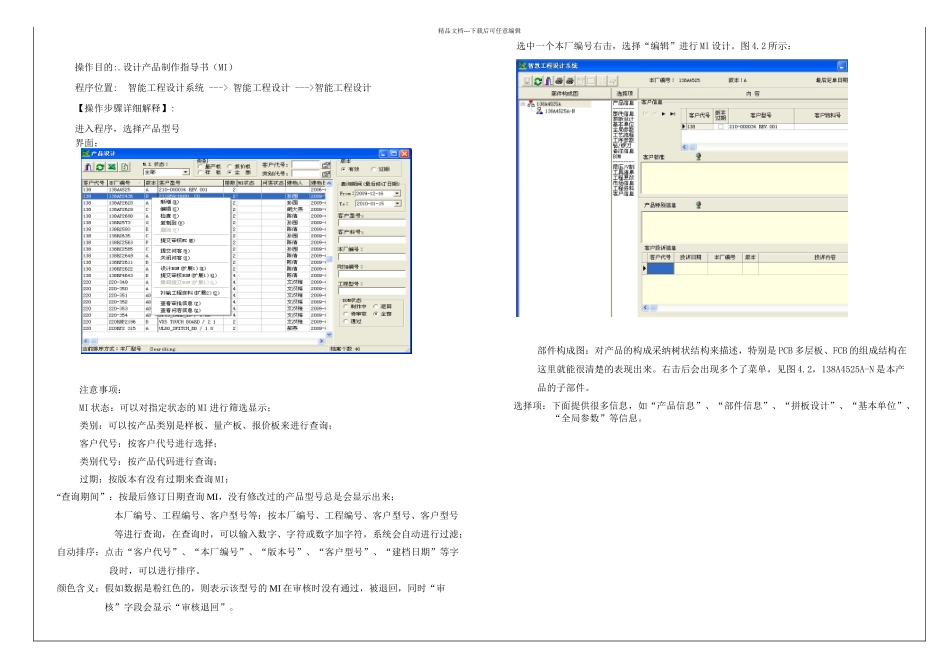
Task: Click into 工程型号 search field
Action: point(372,291)
